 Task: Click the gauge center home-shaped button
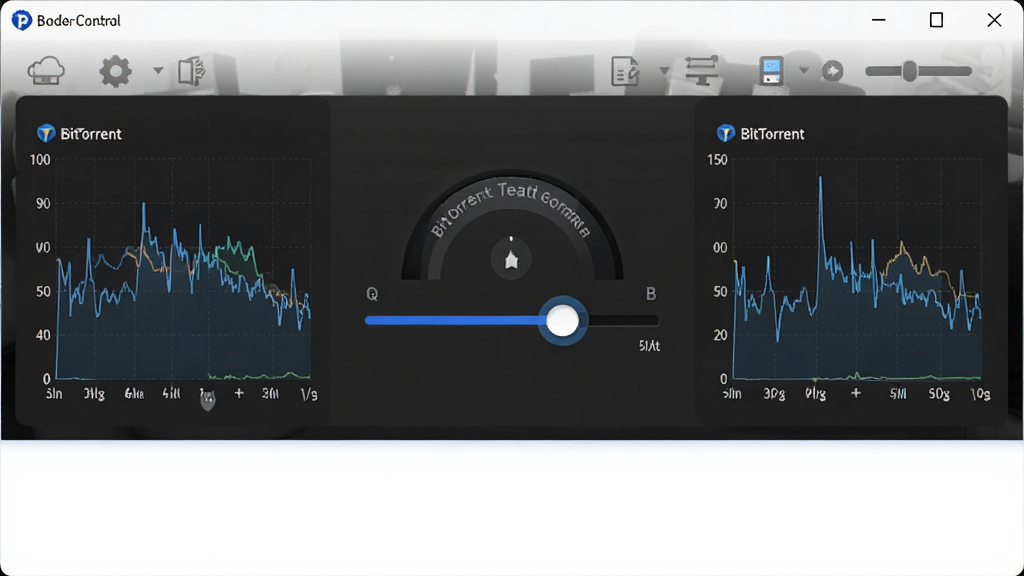pos(511,259)
